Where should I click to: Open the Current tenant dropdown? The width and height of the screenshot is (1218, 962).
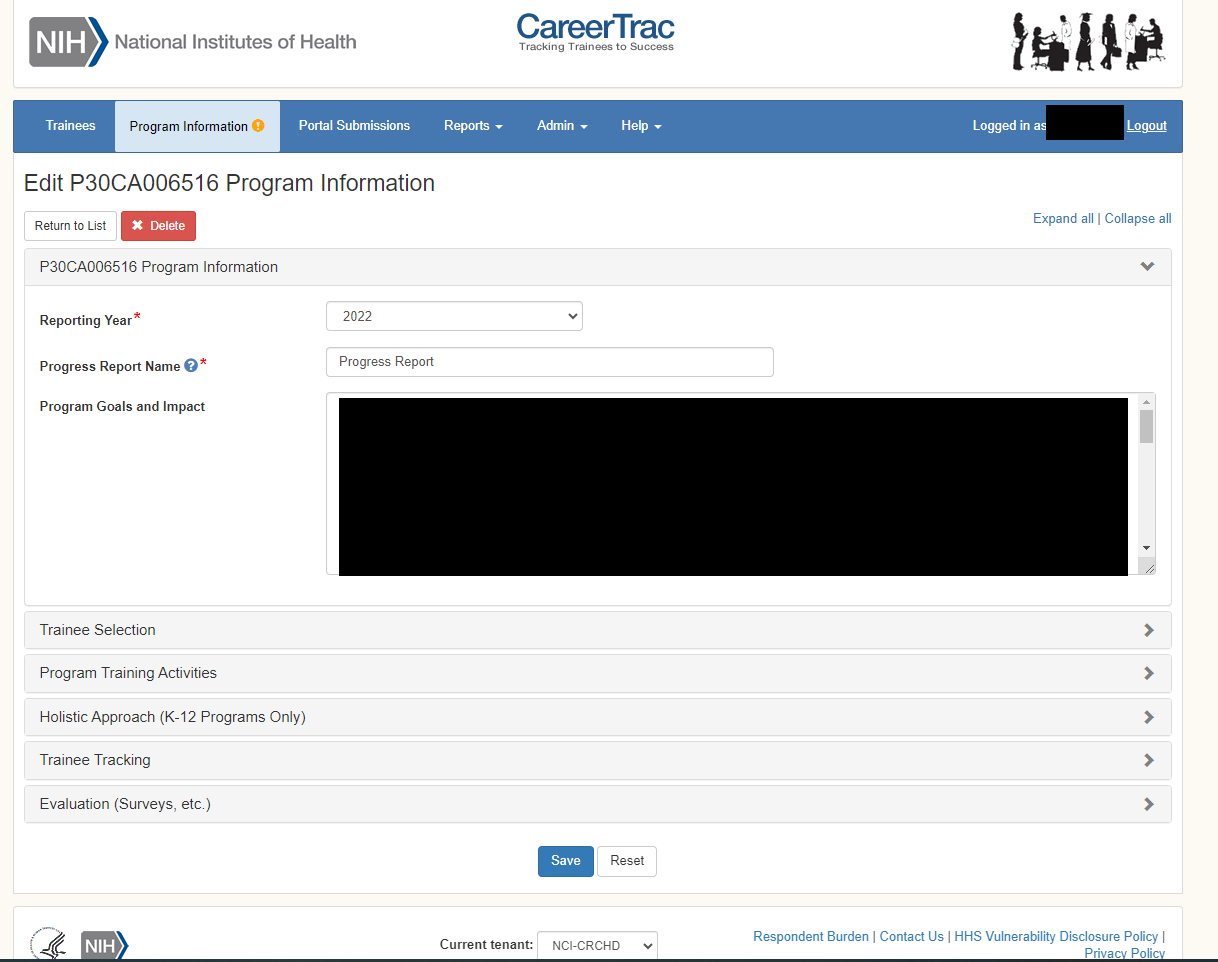(x=598, y=945)
